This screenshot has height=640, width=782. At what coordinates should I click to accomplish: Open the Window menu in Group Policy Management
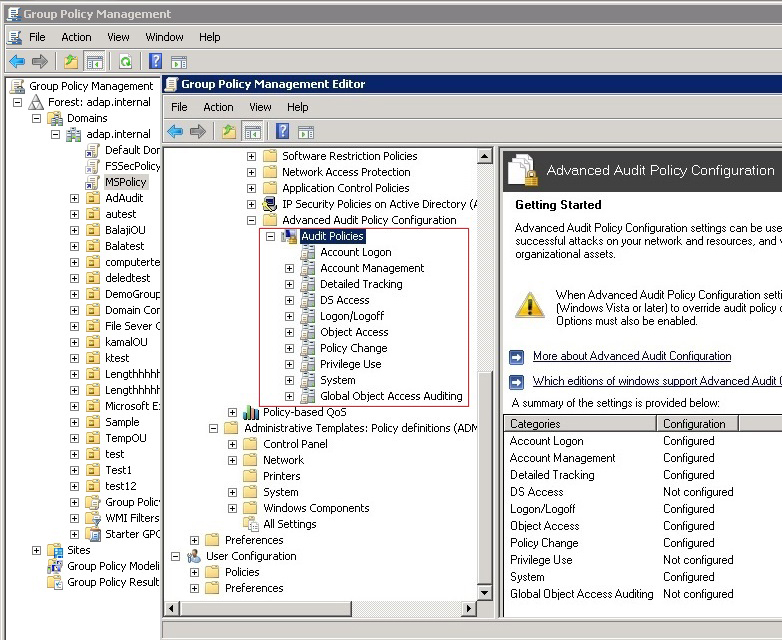click(x=164, y=37)
